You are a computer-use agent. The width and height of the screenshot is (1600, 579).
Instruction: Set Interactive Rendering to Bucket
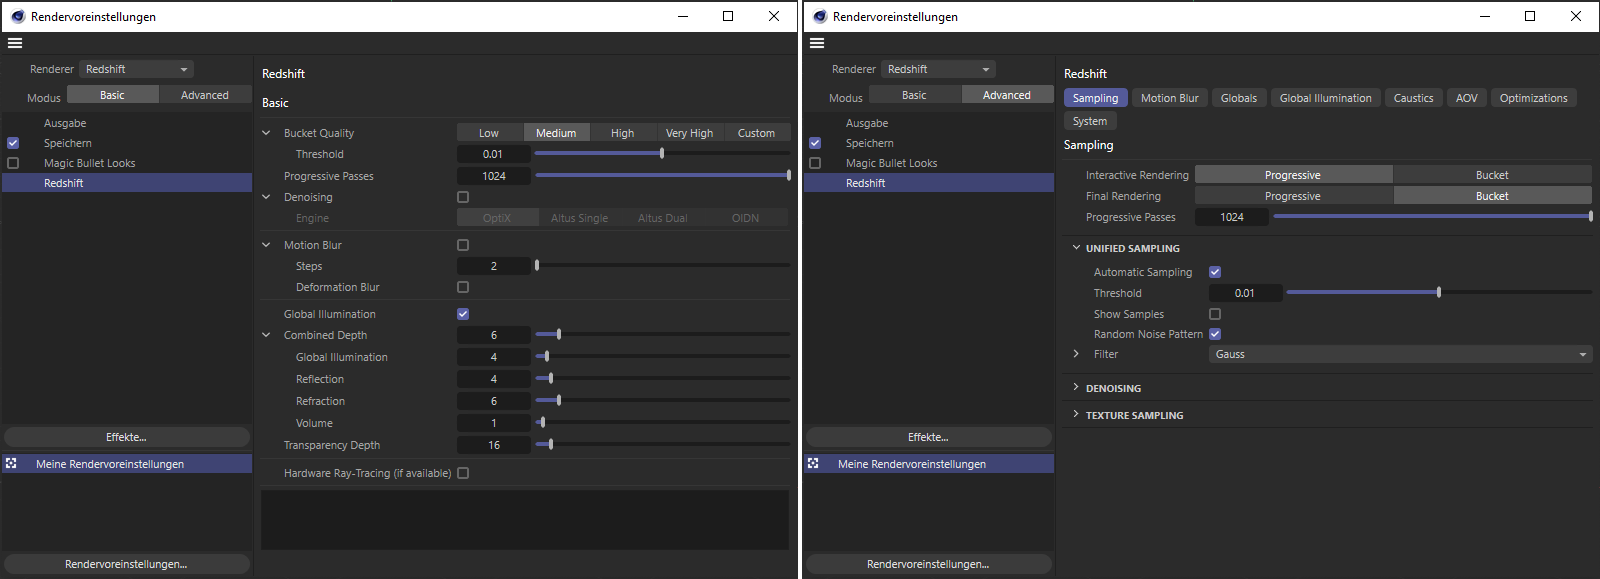[x=1491, y=175]
